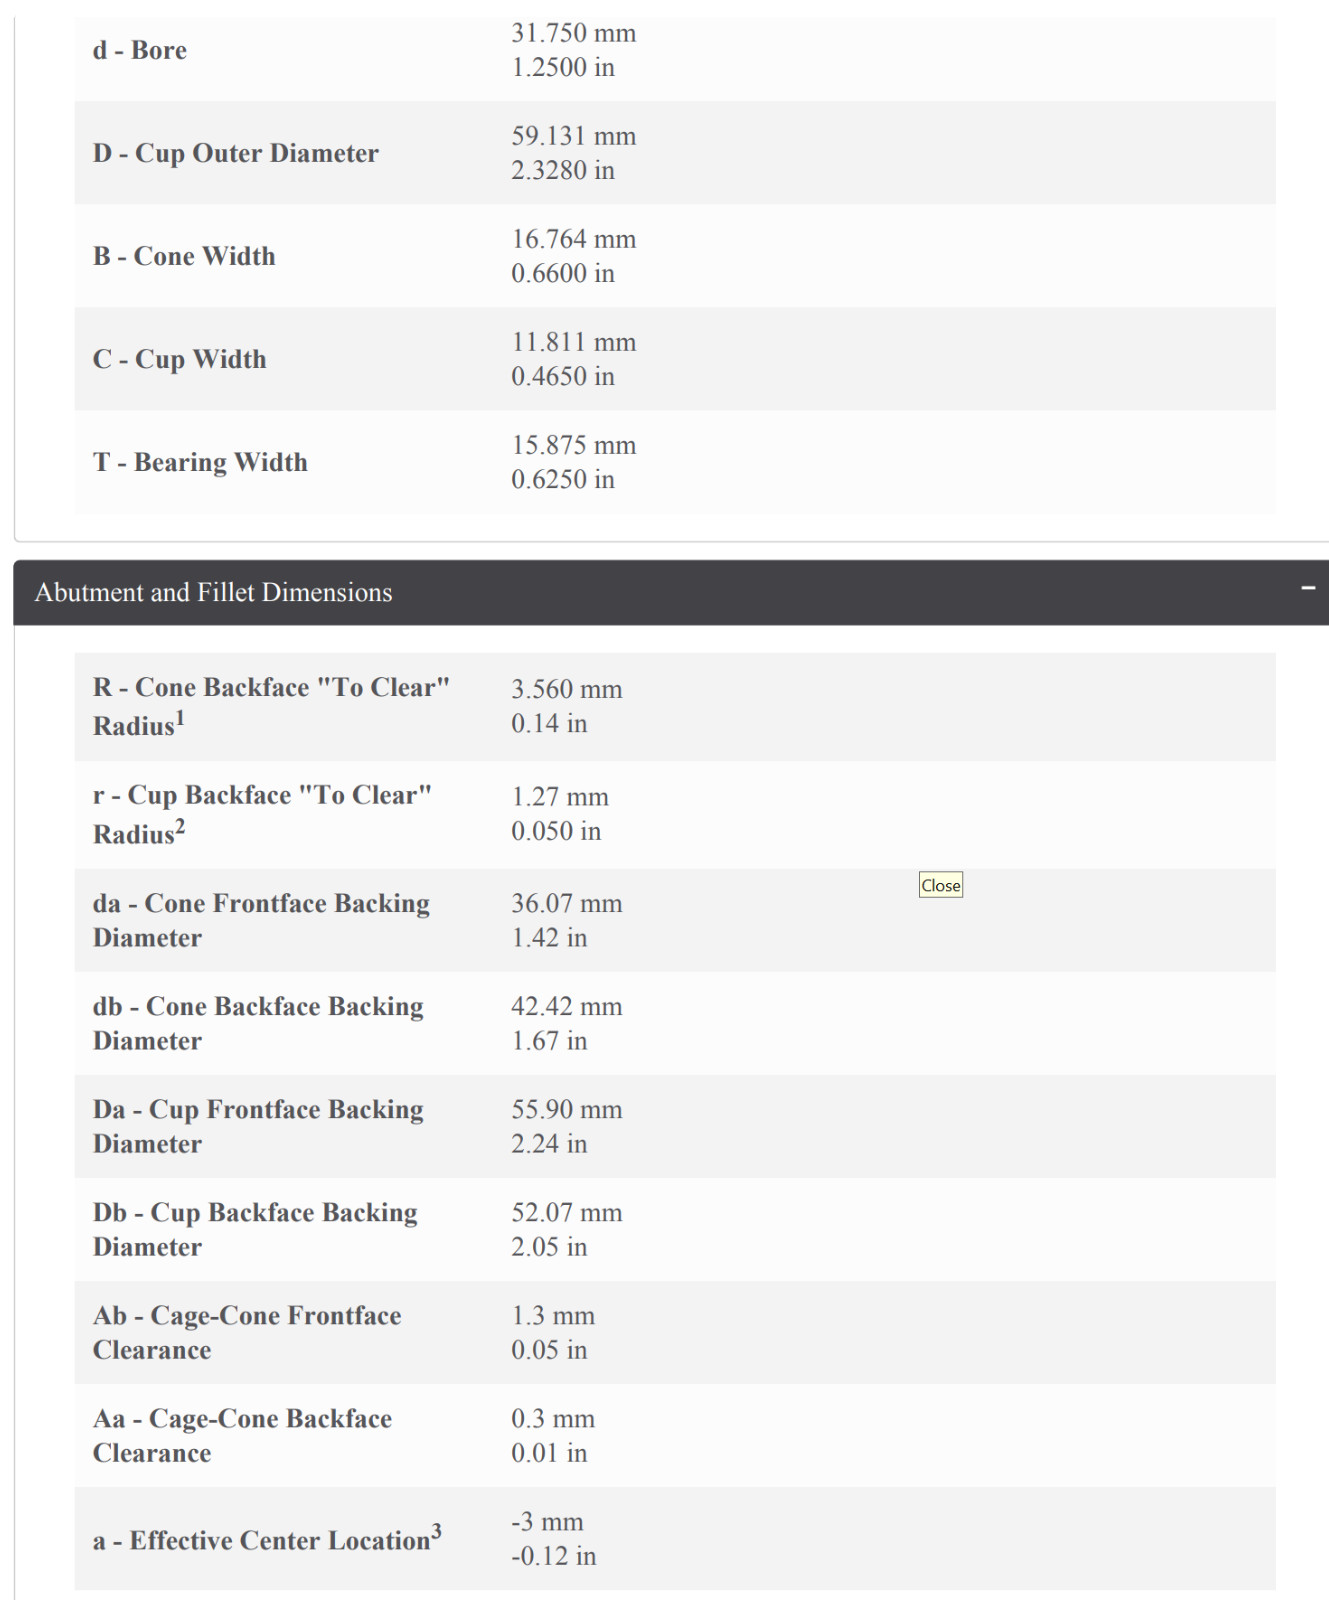This screenshot has height=1600, width=1329.
Task: Open footnote 2 on Cup Backface Radius
Action: (x=180, y=825)
